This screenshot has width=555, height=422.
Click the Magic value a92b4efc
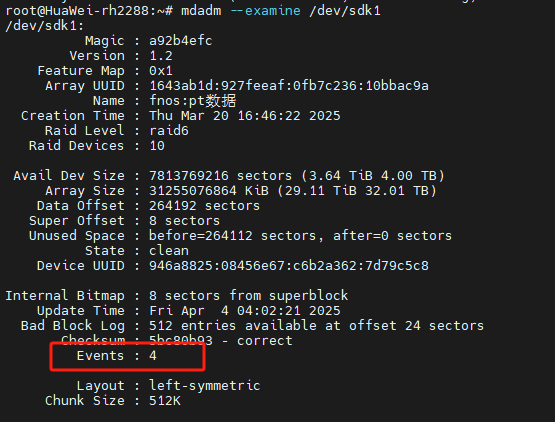(x=181, y=41)
